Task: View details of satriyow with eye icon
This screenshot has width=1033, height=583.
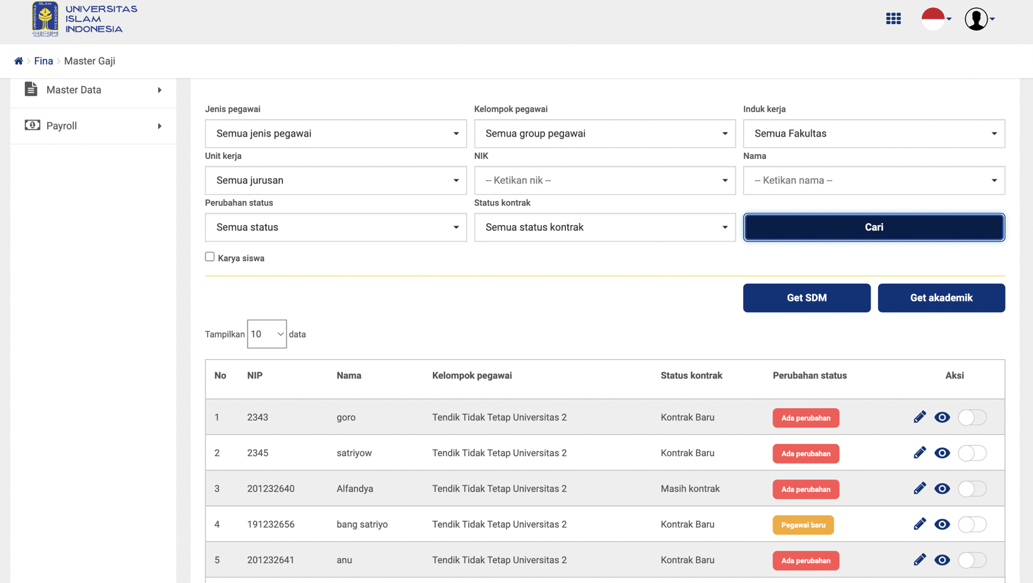Action: (942, 453)
